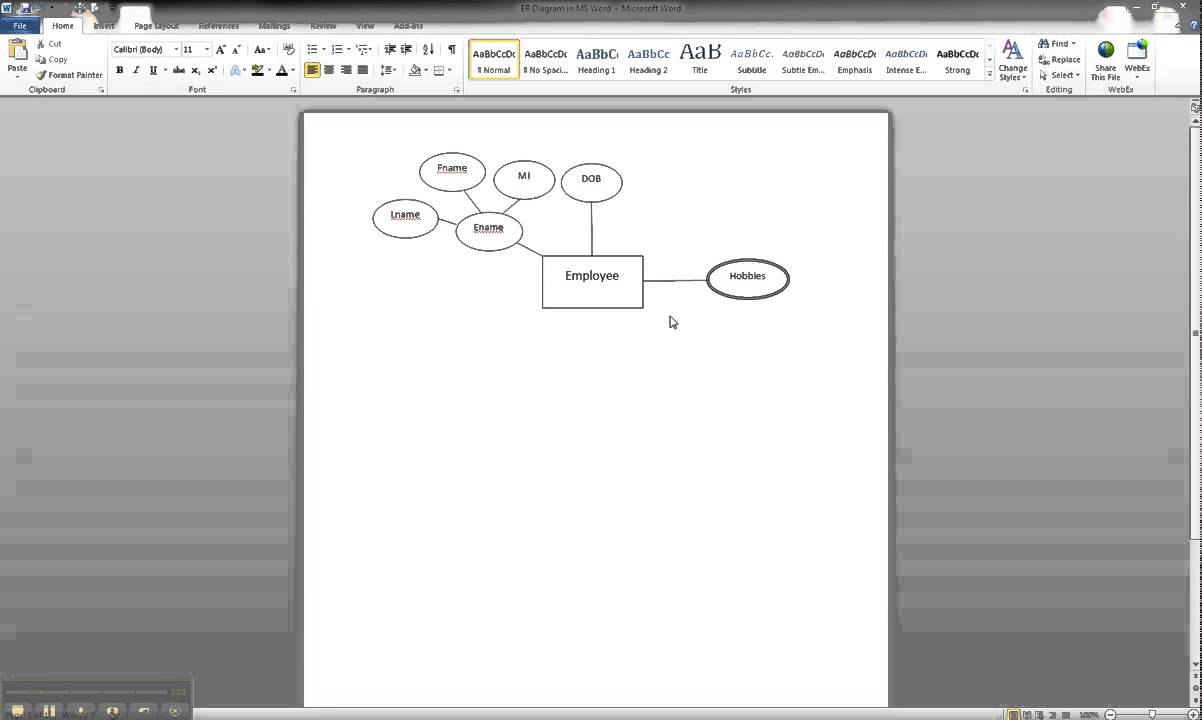Grow font size with larger A icon
This screenshot has width=1202, height=720.
pos(221,49)
